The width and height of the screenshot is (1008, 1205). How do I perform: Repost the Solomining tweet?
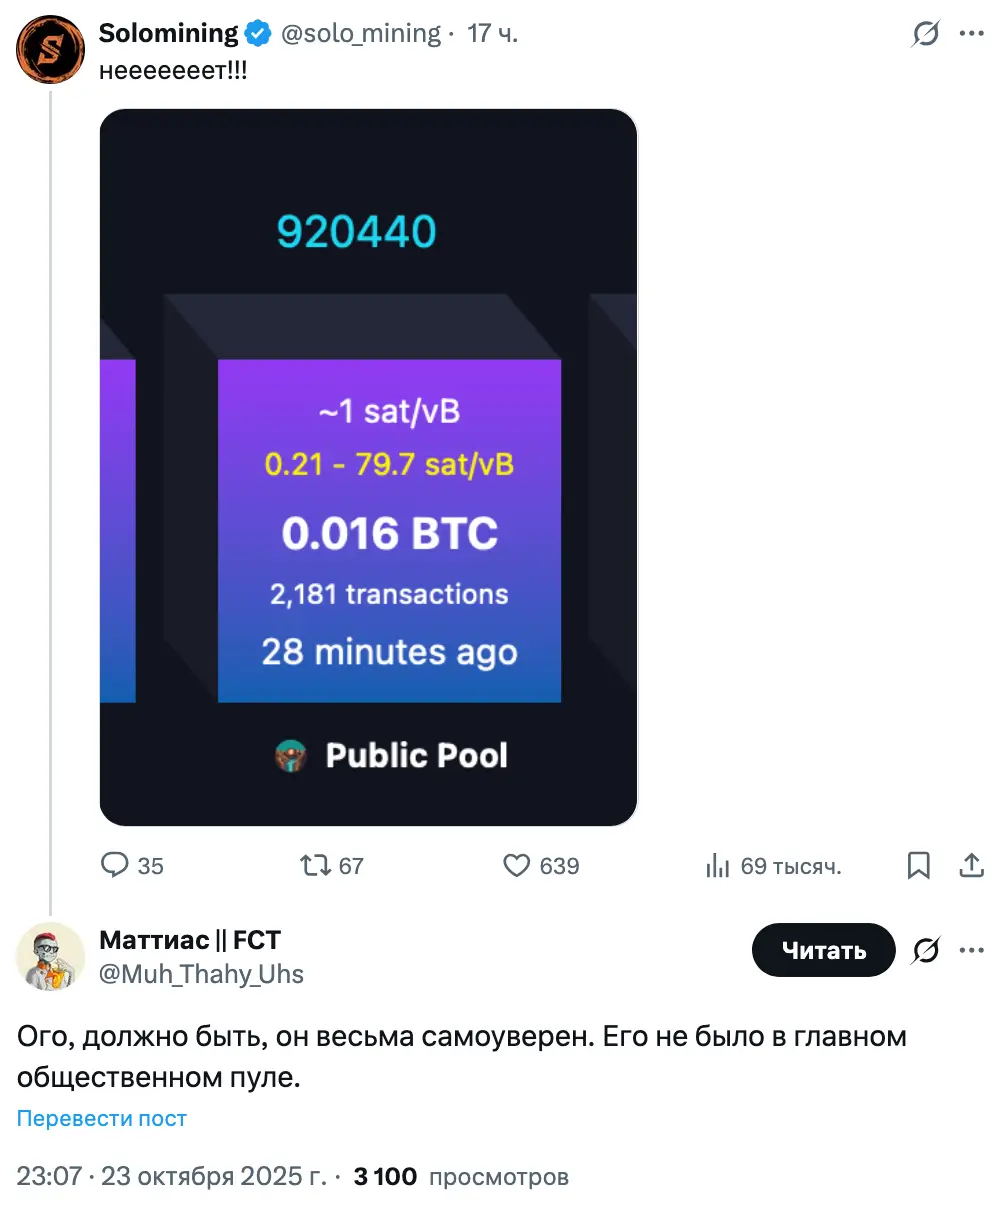coord(316,865)
